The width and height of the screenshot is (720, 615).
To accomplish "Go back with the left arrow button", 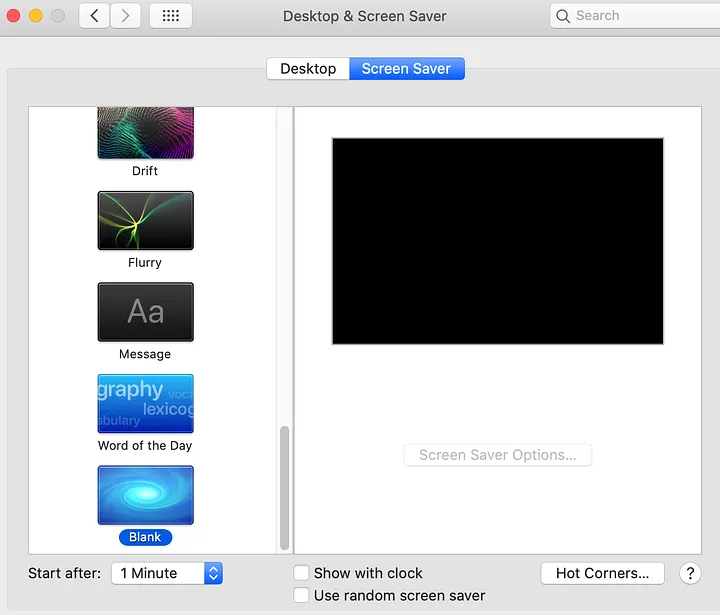I will point(94,16).
